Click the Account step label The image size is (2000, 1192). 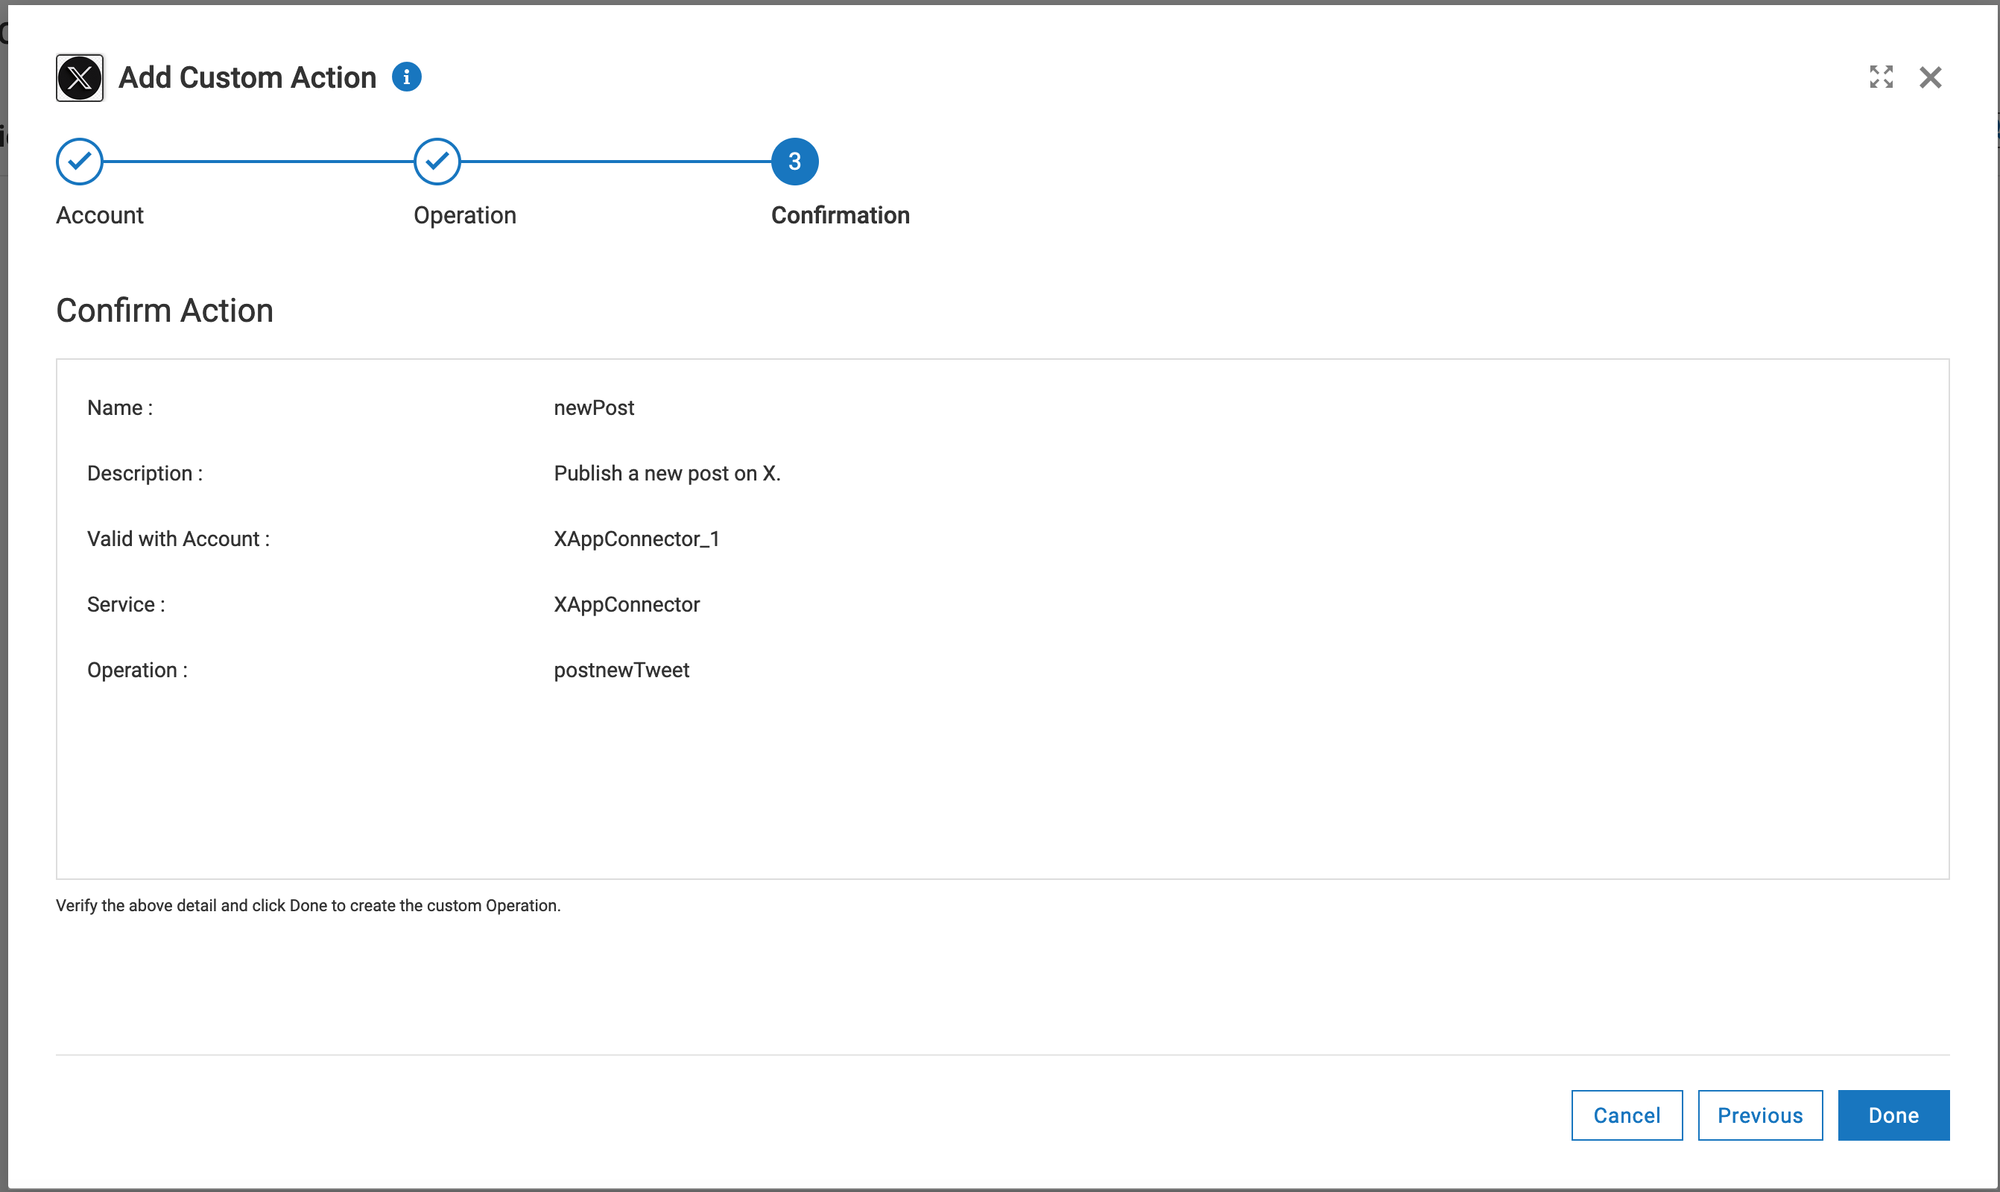click(x=100, y=215)
